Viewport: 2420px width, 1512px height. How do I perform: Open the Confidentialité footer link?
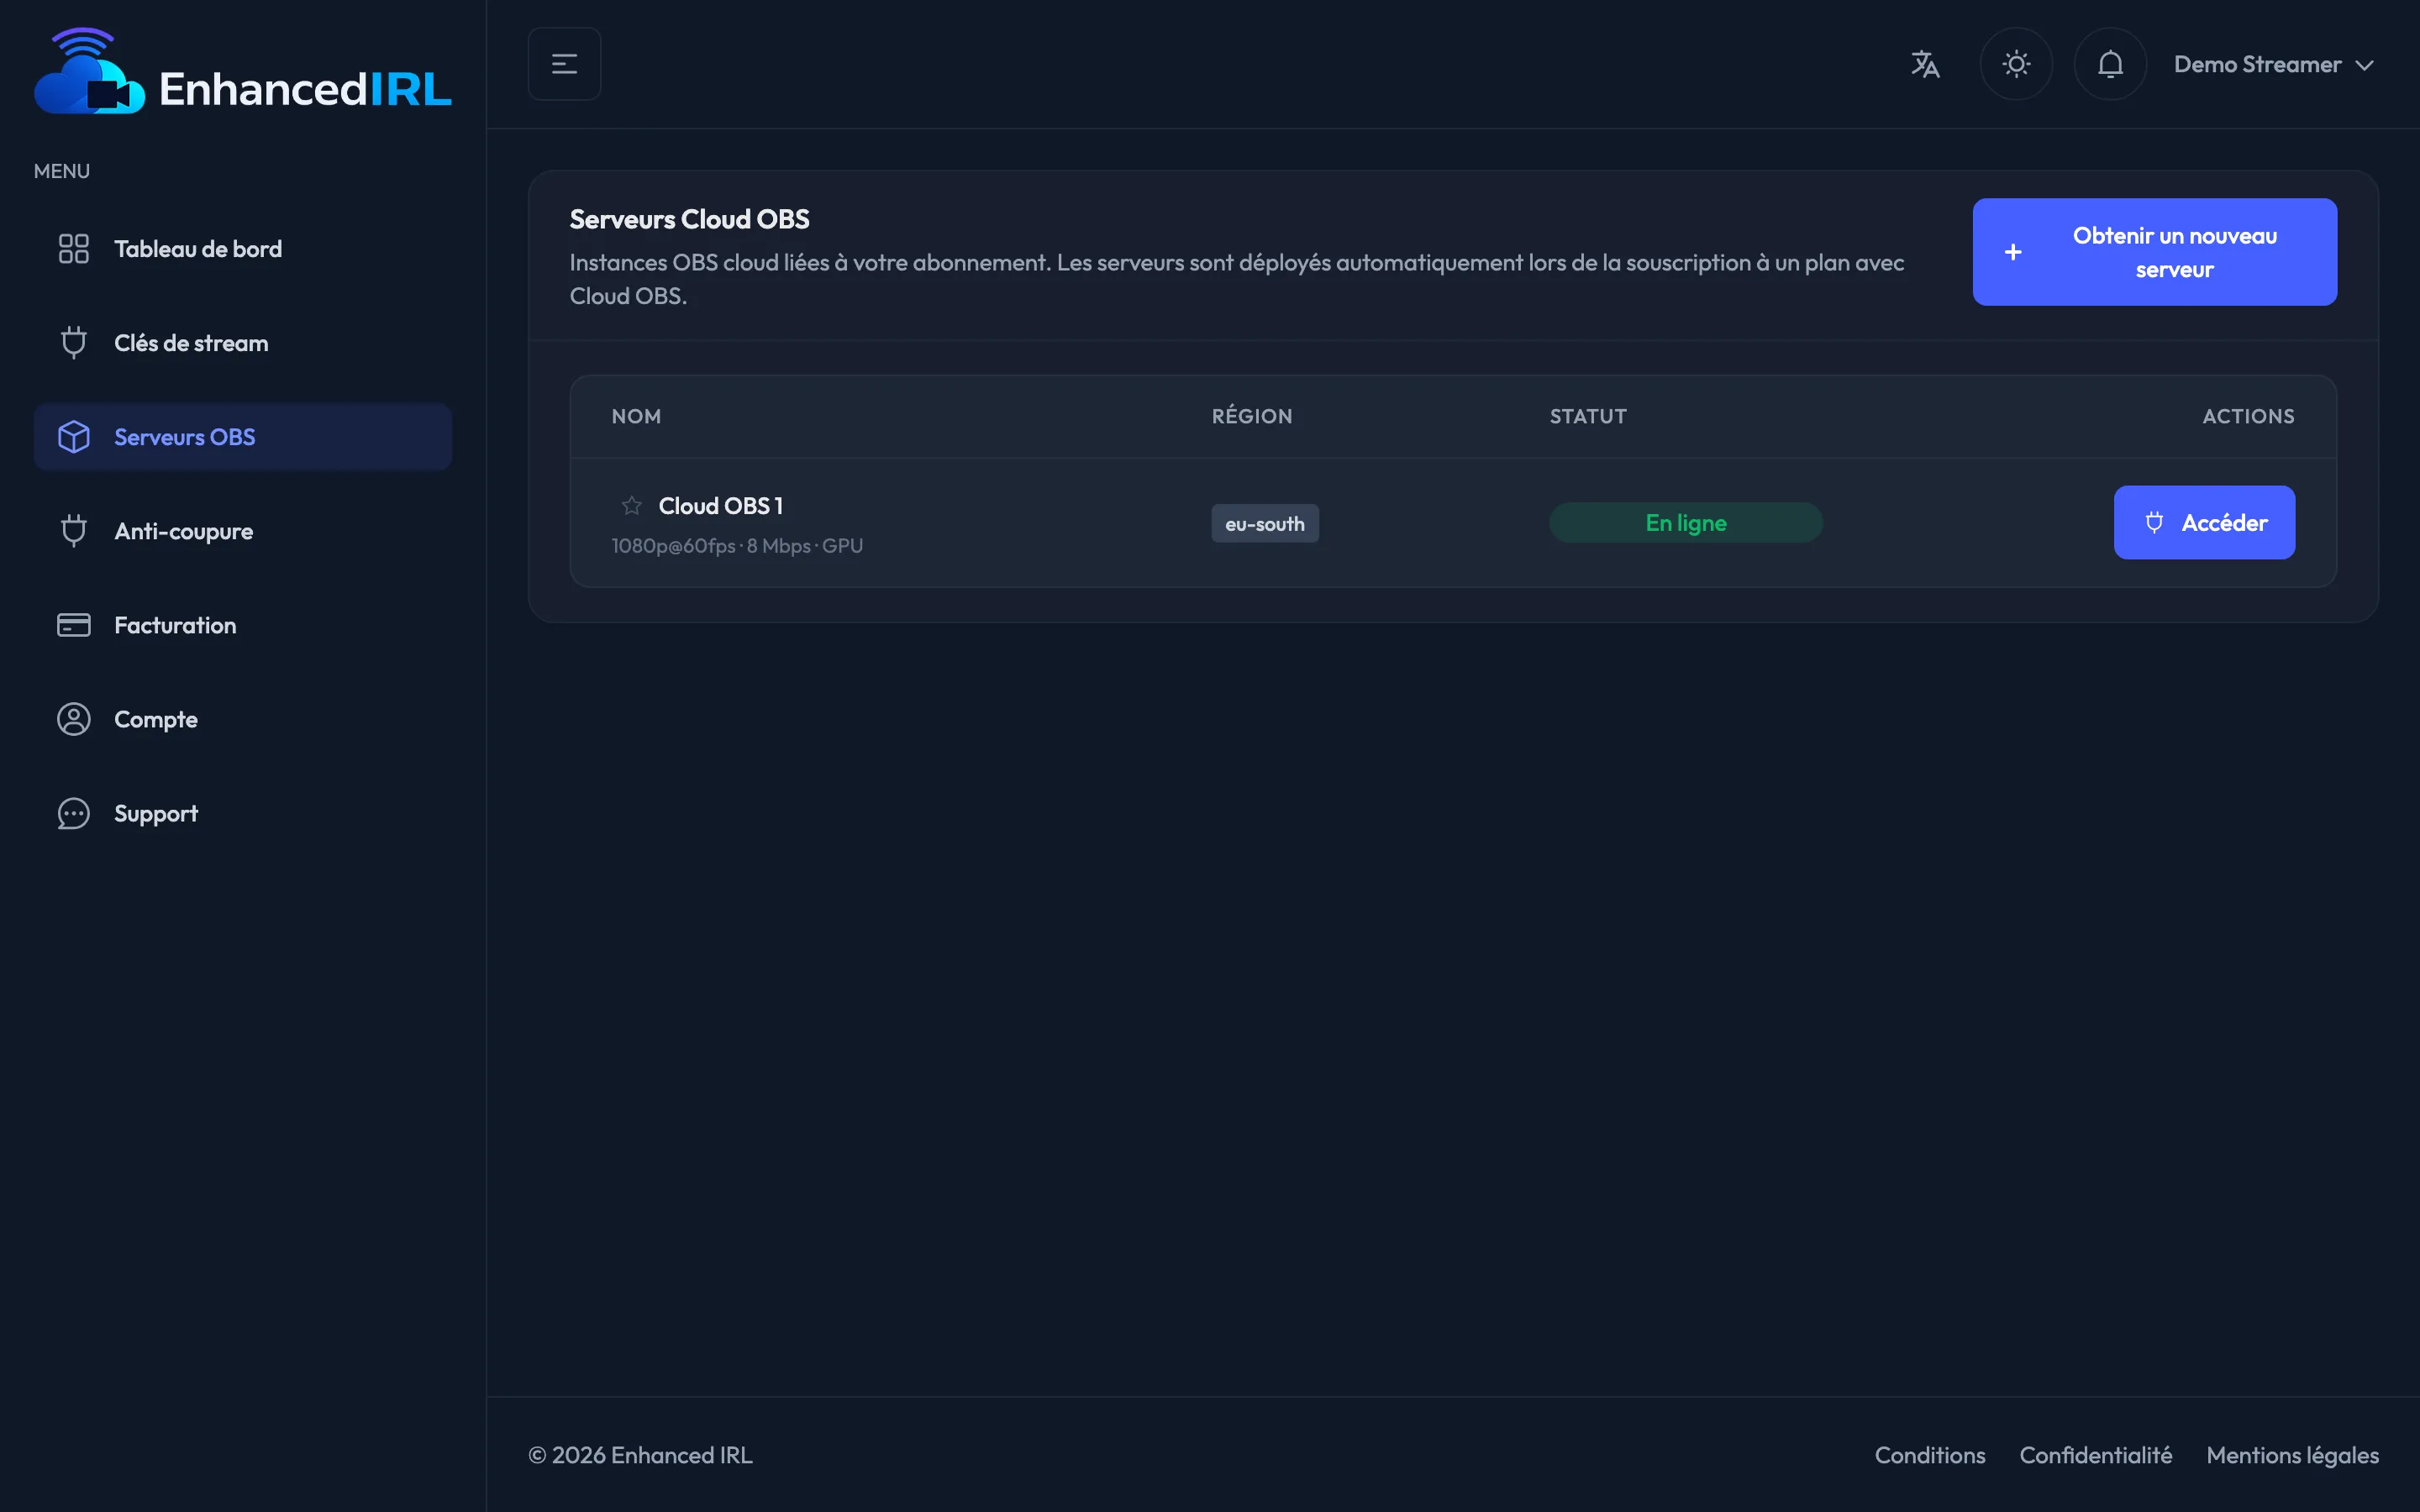click(x=2095, y=1455)
